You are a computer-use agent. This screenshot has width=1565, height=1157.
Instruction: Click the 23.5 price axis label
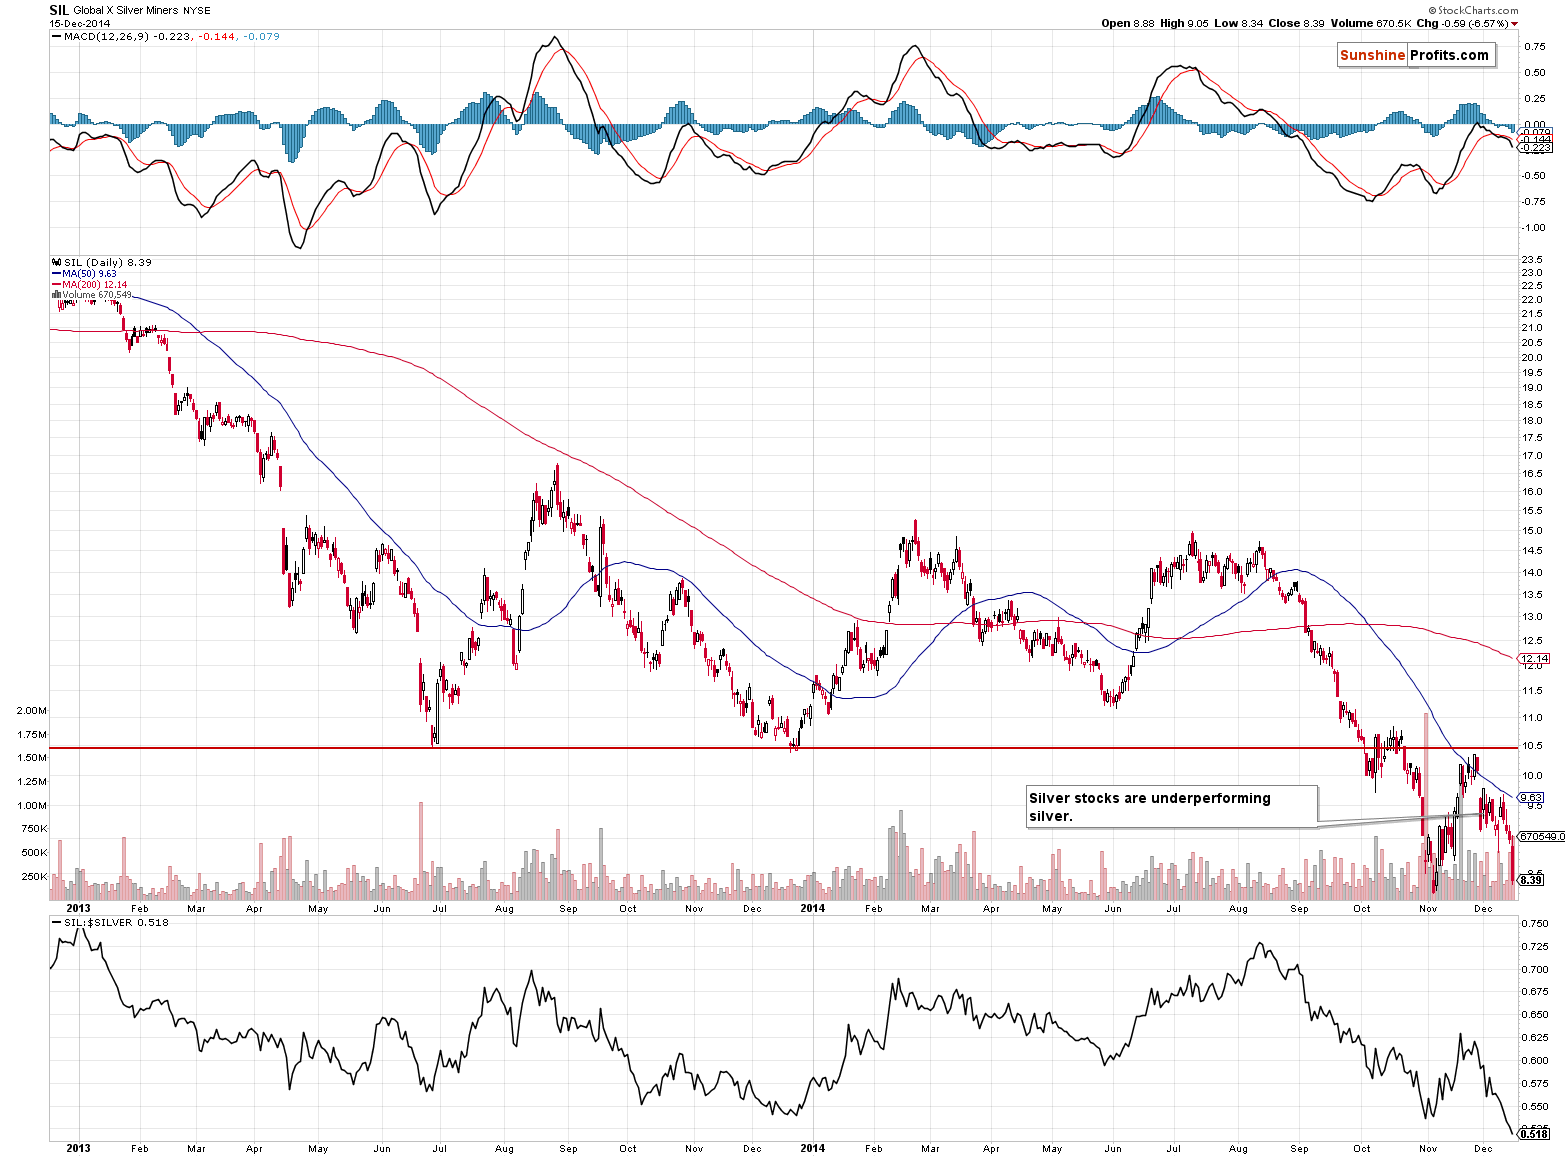(x=1531, y=260)
